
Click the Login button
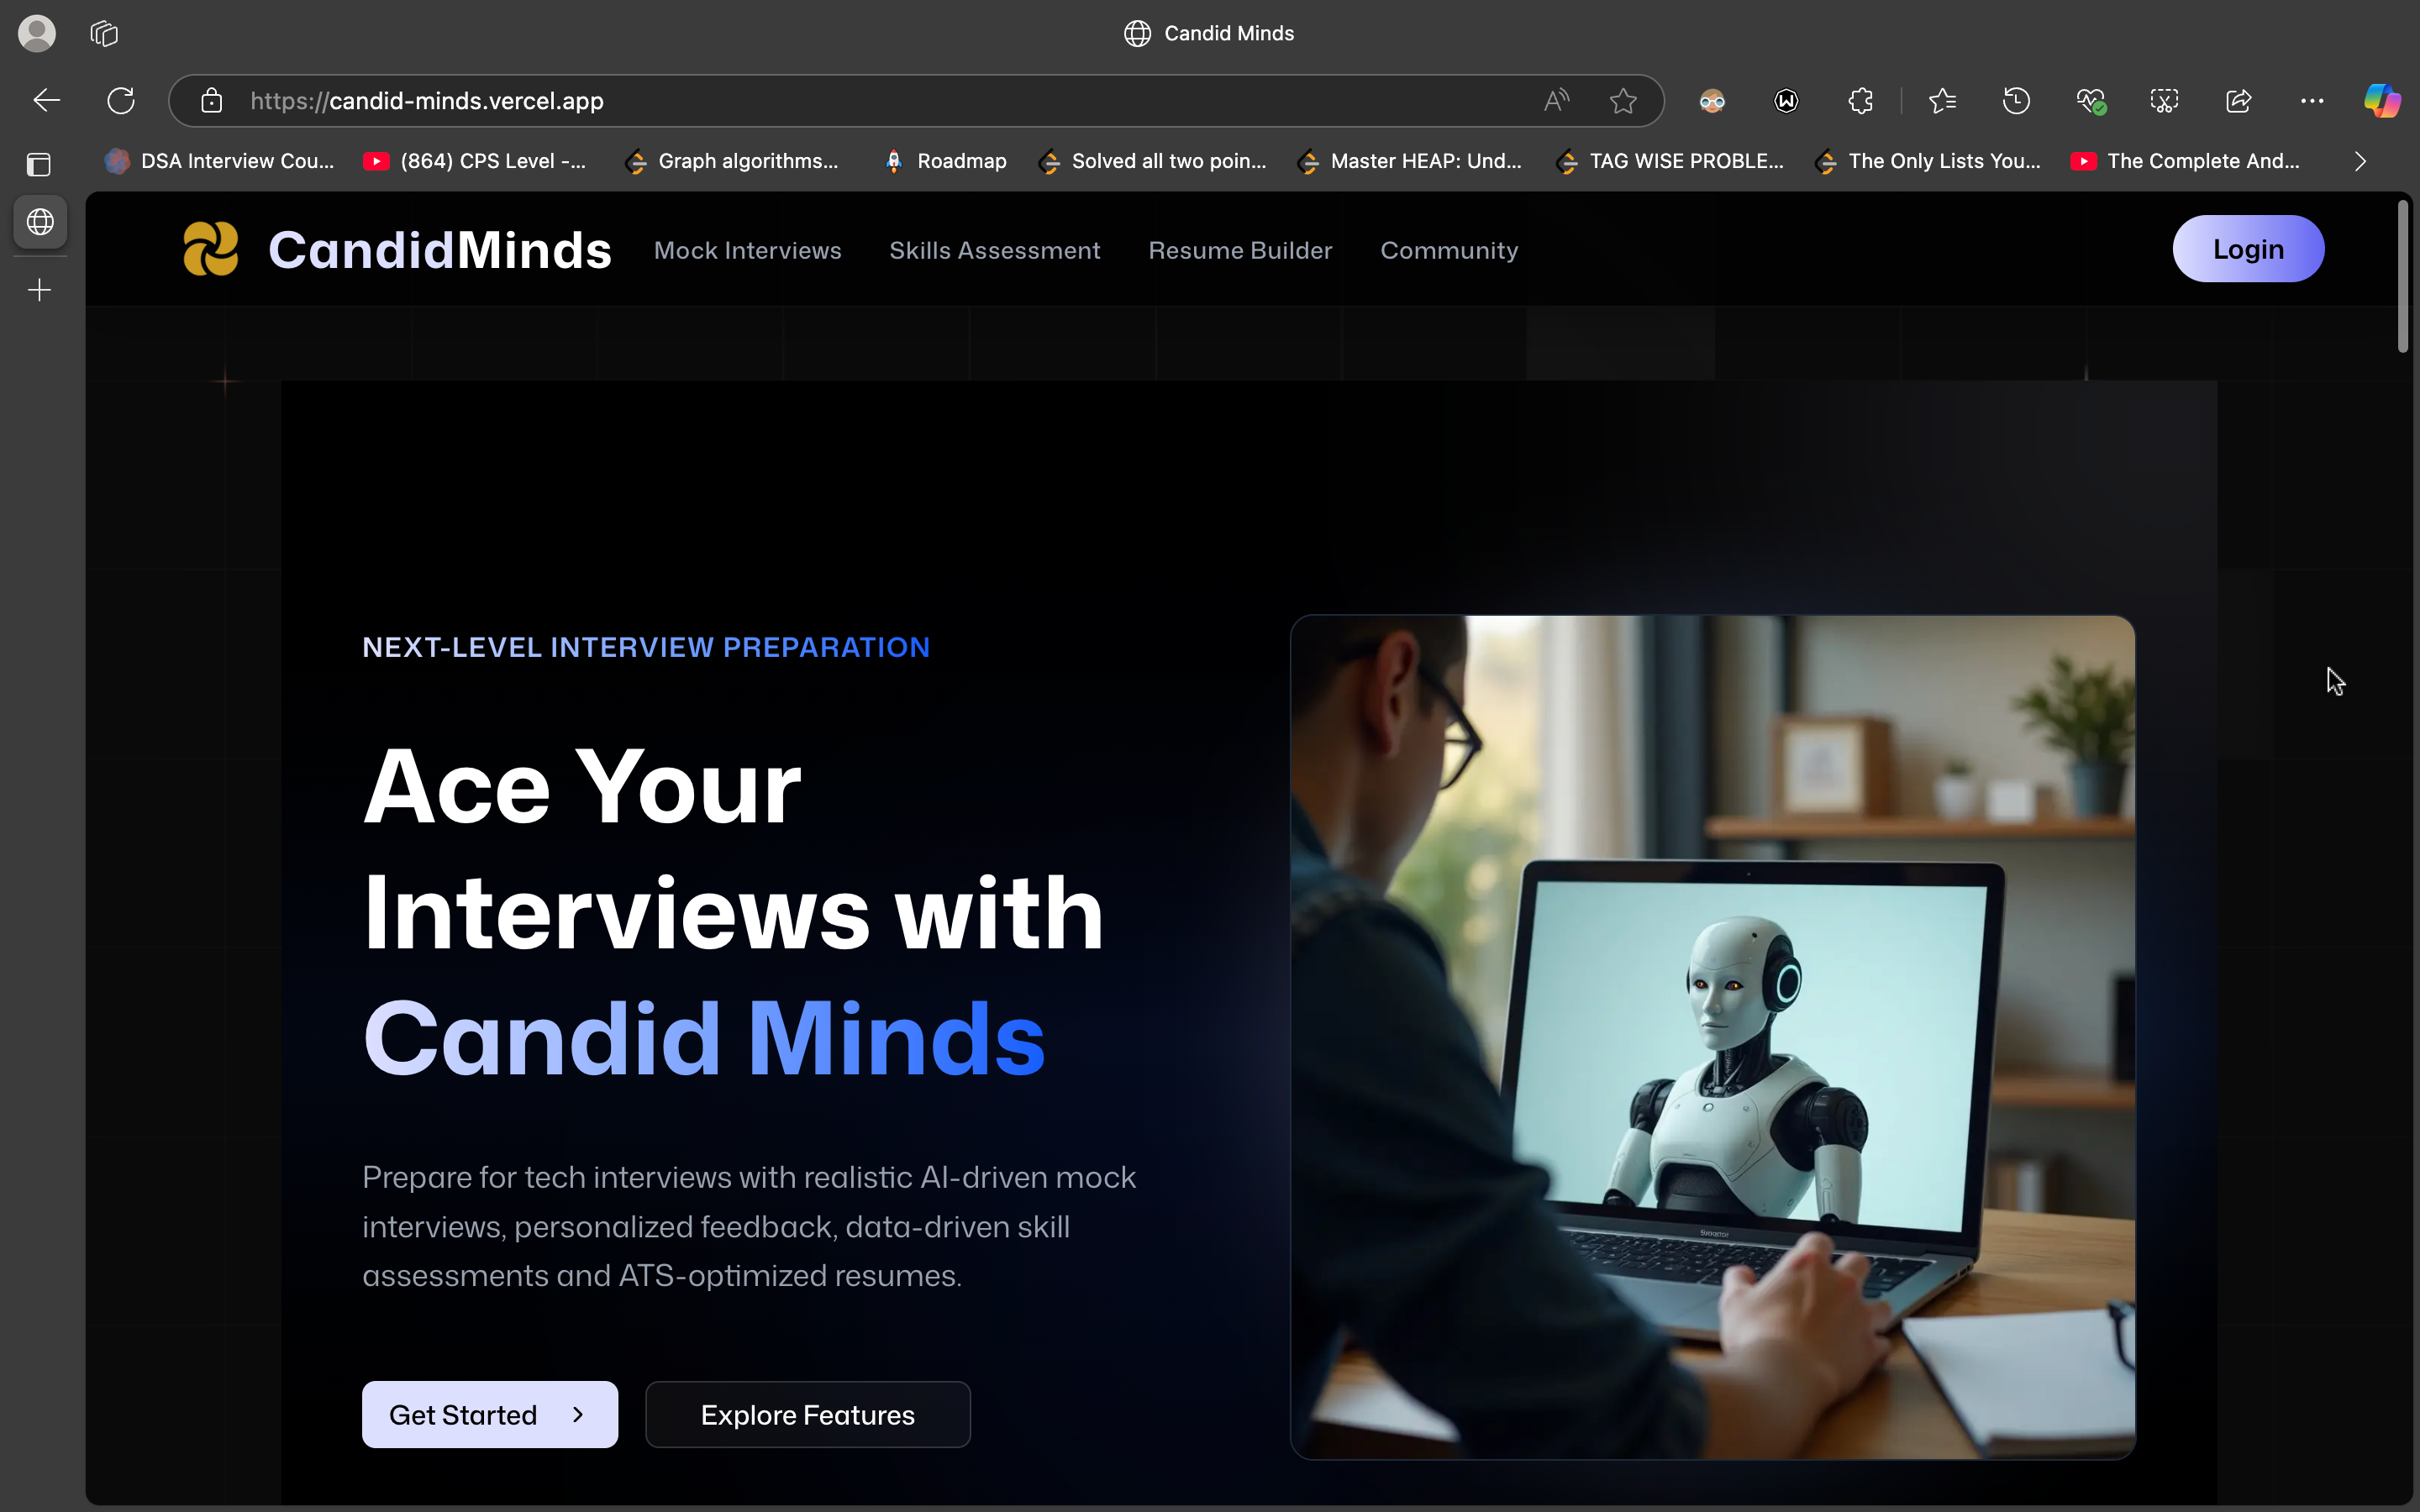[x=2248, y=249]
